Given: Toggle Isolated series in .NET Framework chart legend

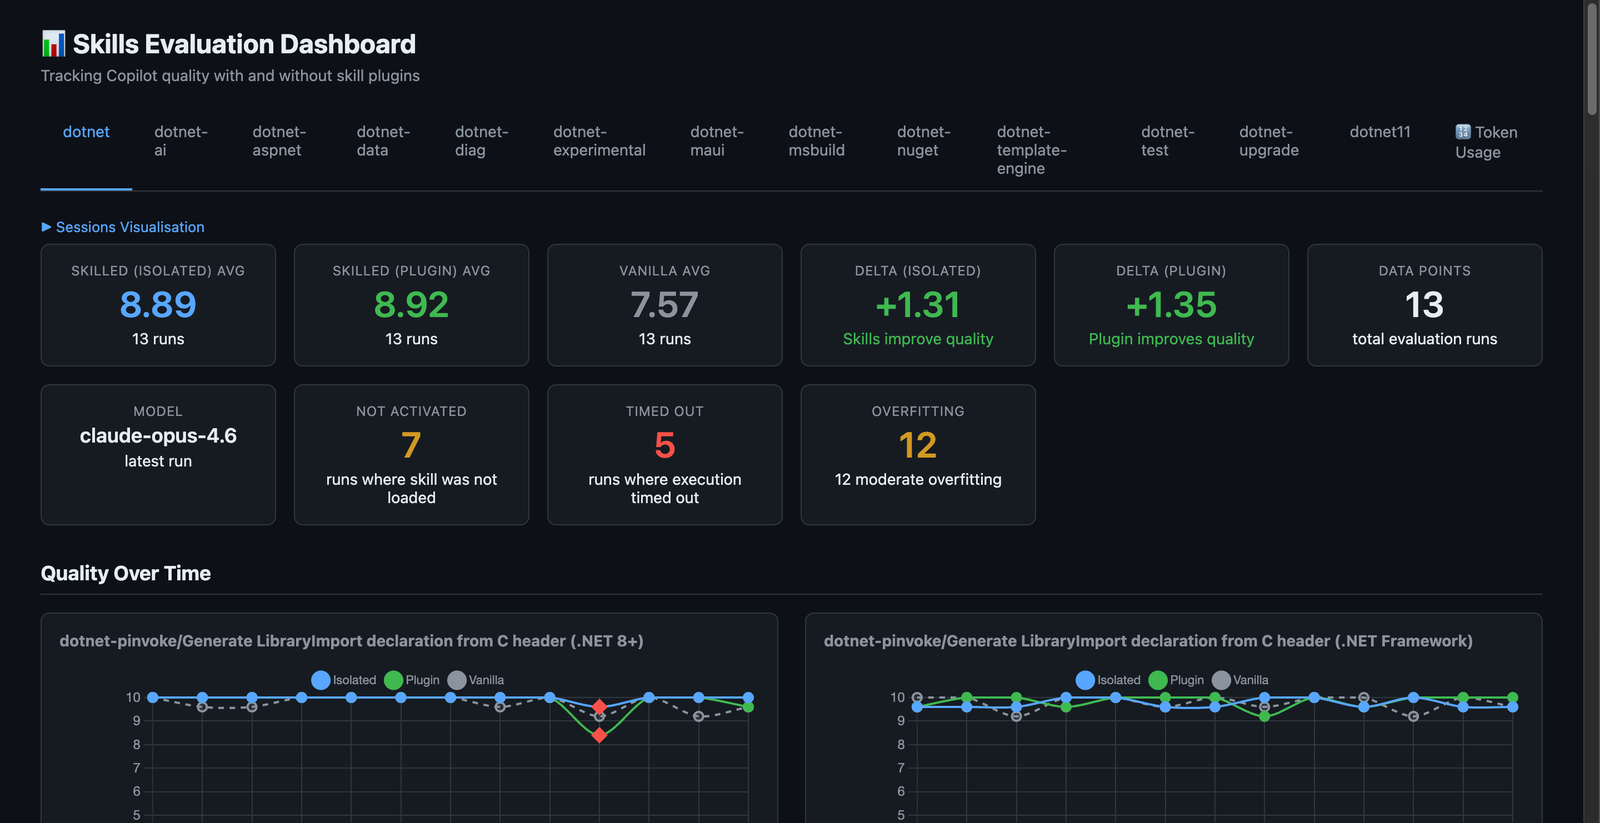Looking at the screenshot, I should 1108,680.
